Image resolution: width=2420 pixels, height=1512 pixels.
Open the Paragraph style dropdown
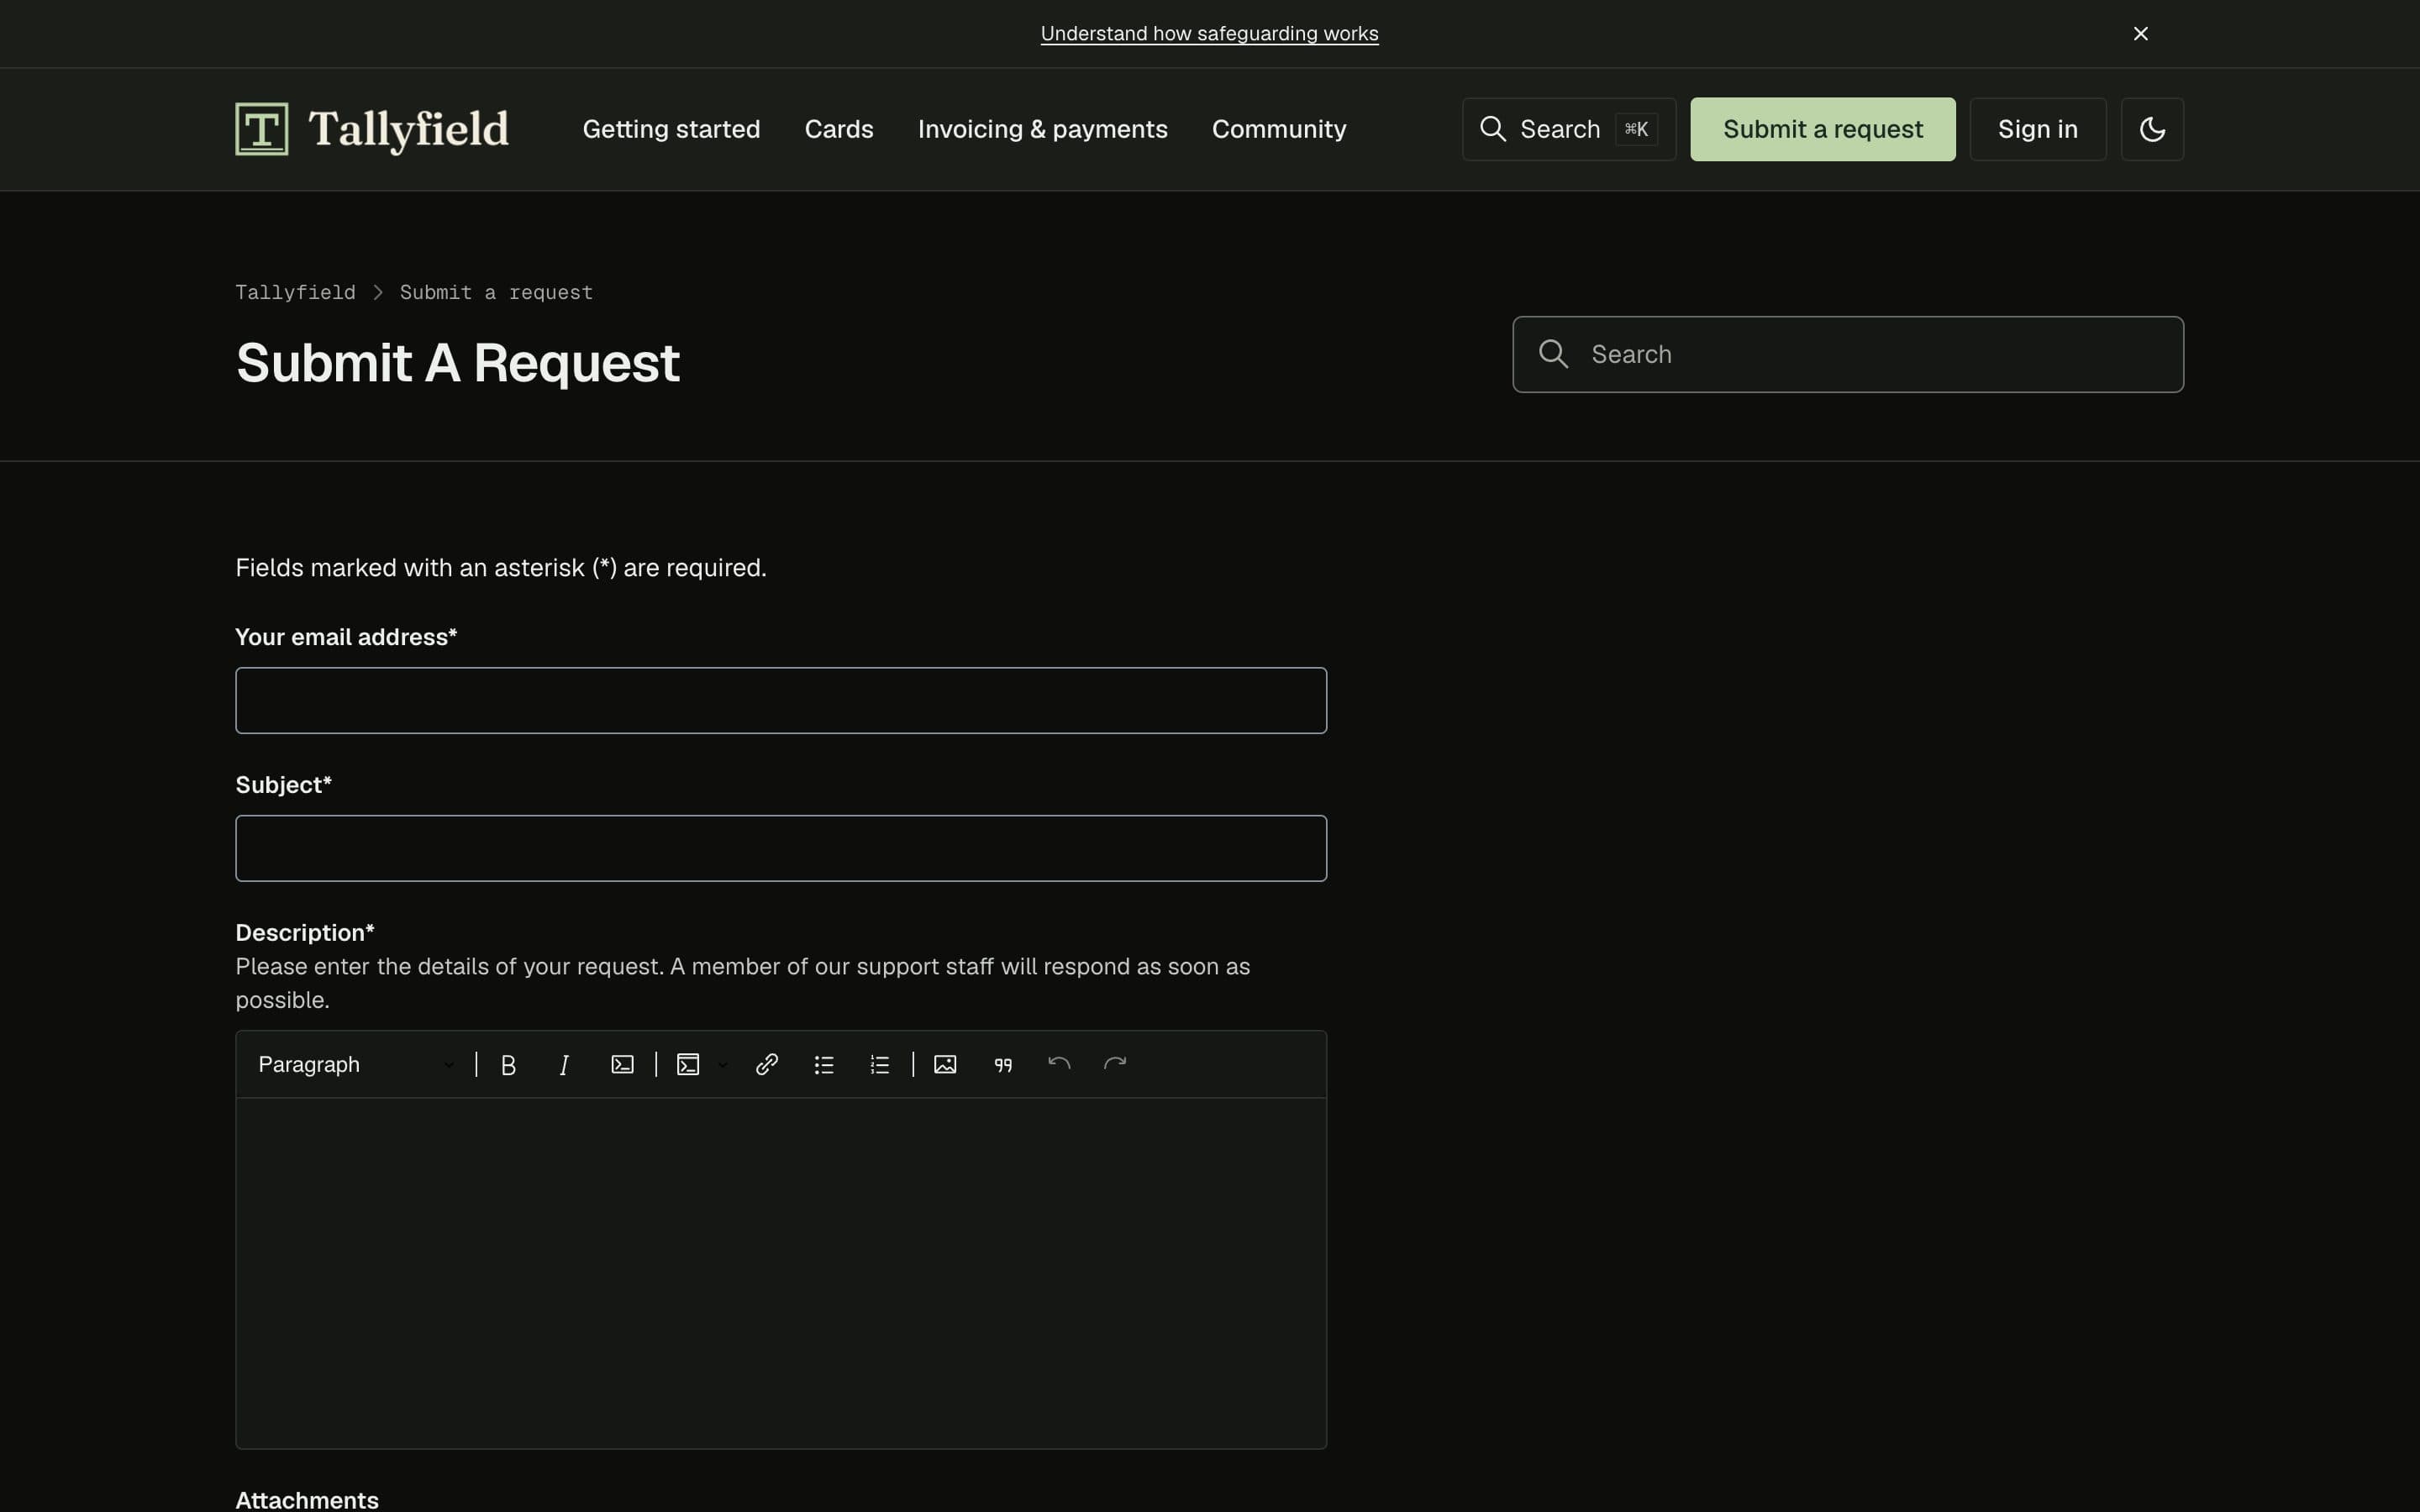[x=356, y=1065]
